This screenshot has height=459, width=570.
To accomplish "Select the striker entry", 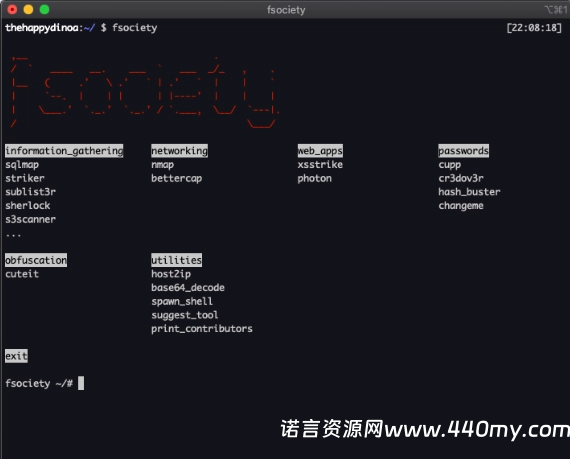I will (25, 178).
